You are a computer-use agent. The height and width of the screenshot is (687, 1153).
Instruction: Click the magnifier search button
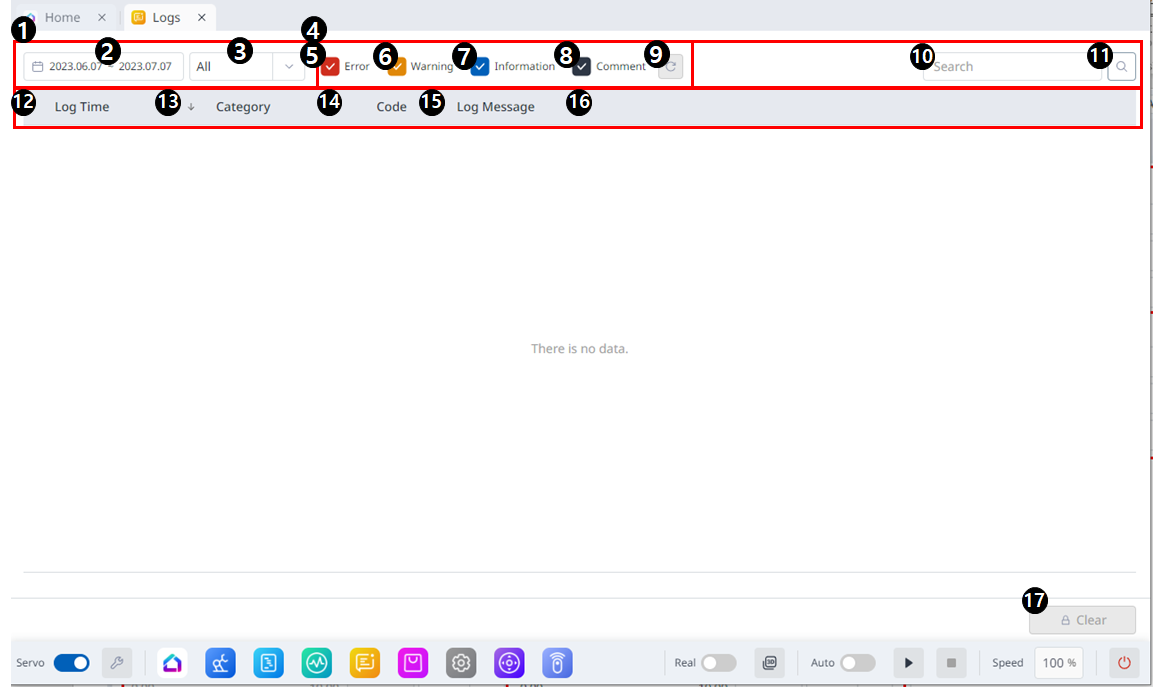tap(1121, 67)
